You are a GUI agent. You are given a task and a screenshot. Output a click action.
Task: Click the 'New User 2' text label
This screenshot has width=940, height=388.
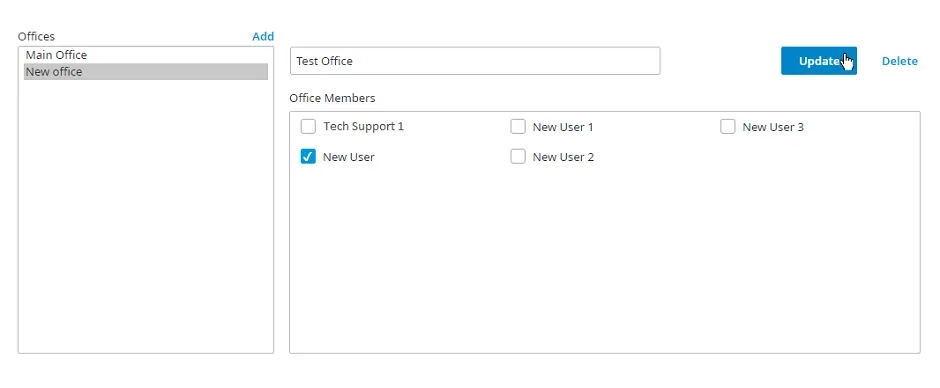coord(563,157)
